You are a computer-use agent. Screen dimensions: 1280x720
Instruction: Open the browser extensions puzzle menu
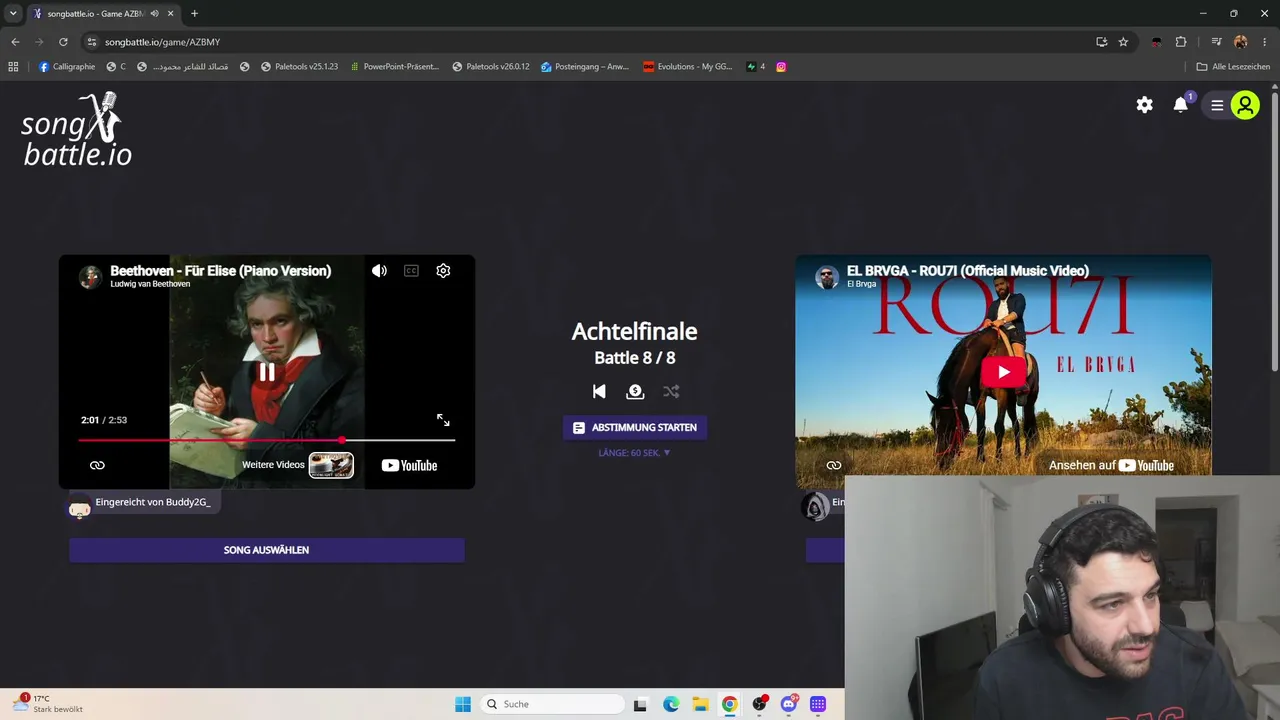[1181, 42]
